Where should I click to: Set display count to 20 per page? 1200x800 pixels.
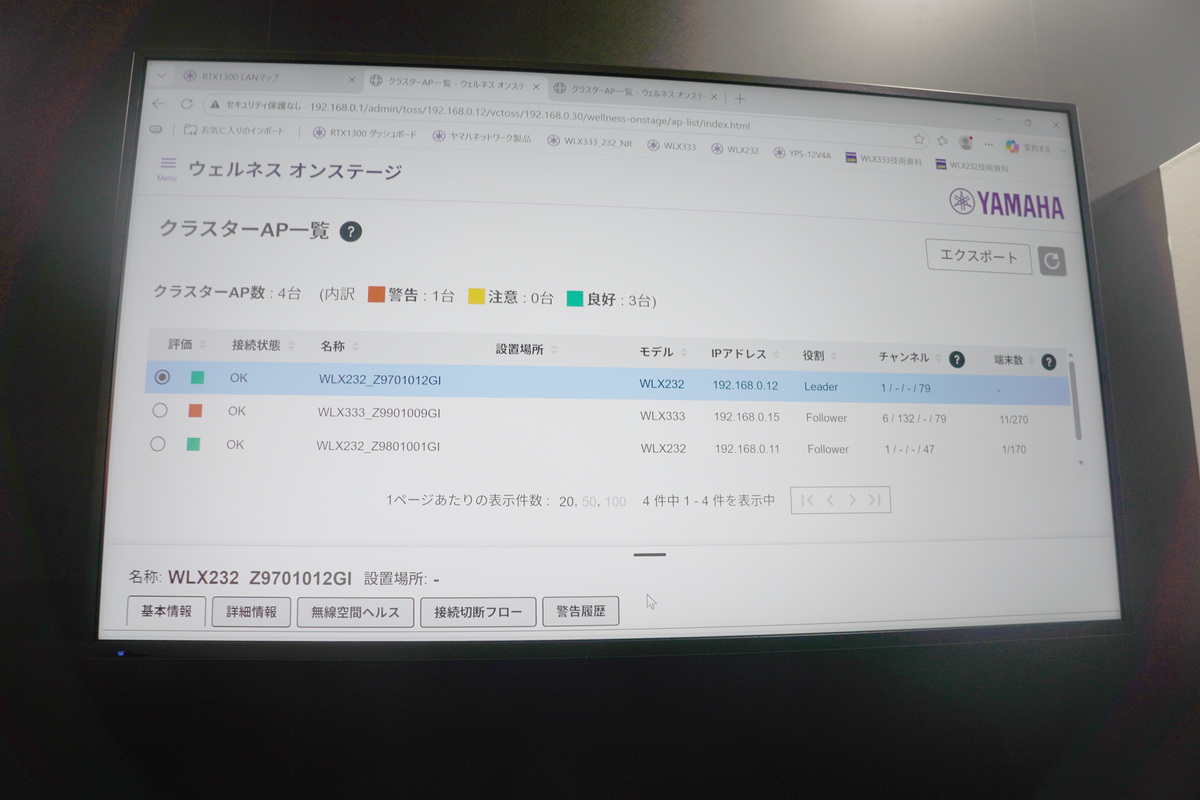(567, 501)
